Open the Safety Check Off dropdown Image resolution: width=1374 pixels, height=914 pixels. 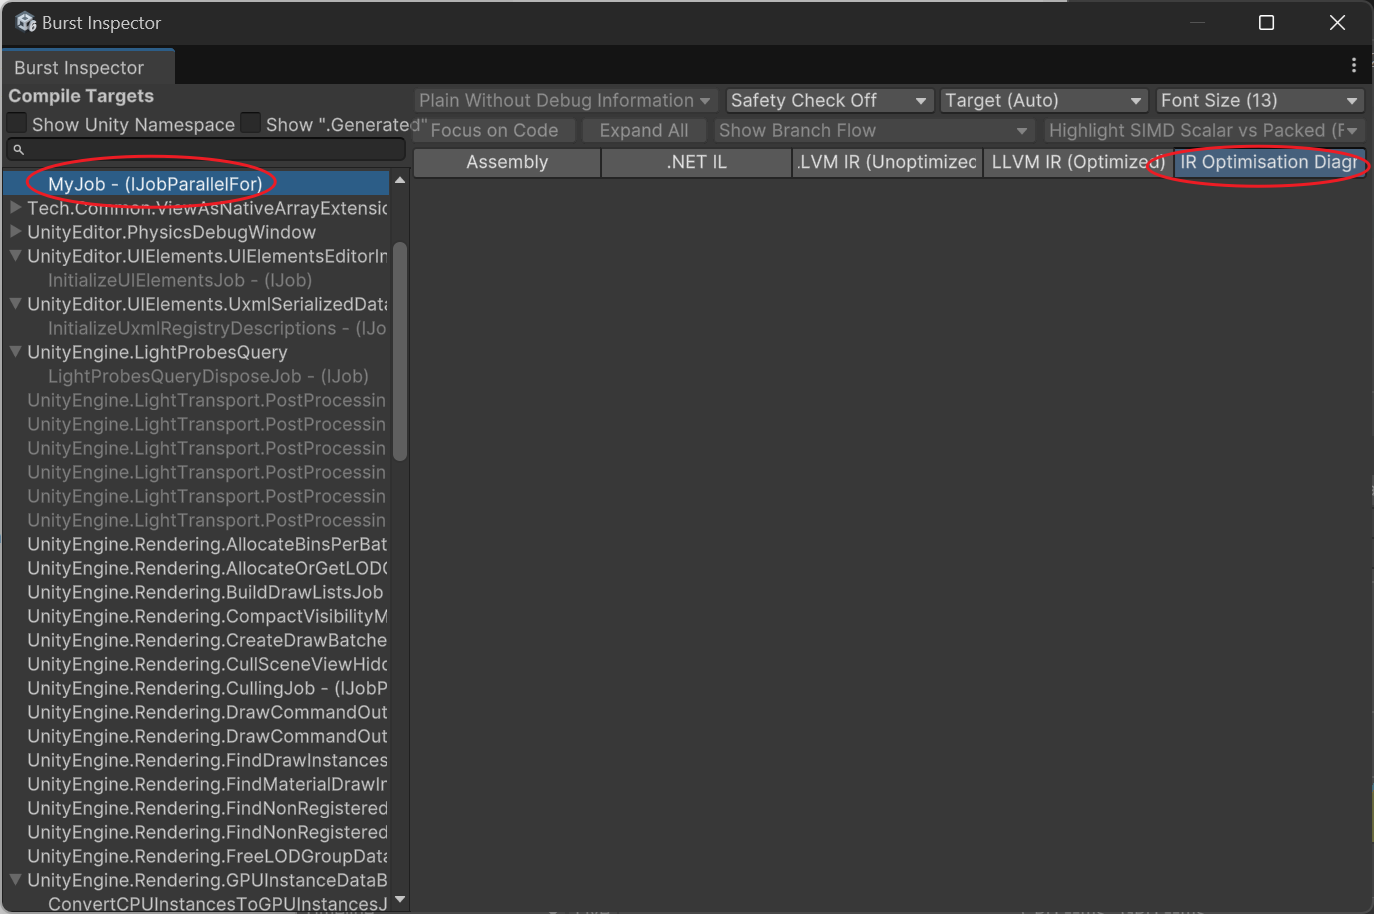pos(828,101)
